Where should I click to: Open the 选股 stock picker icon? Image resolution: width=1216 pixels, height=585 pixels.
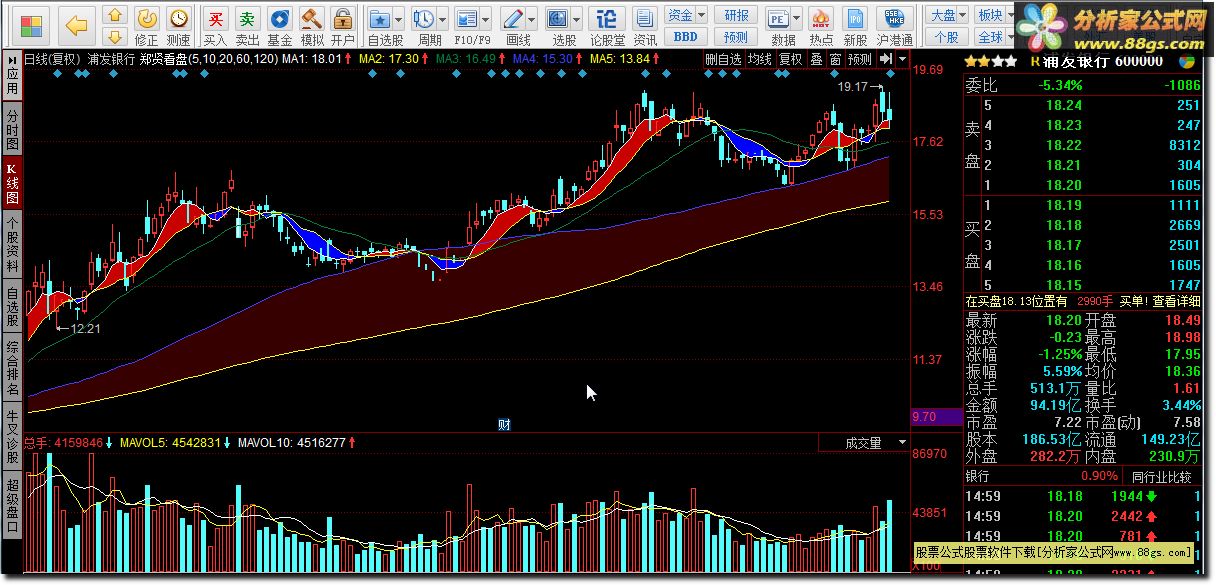[559, 19]
